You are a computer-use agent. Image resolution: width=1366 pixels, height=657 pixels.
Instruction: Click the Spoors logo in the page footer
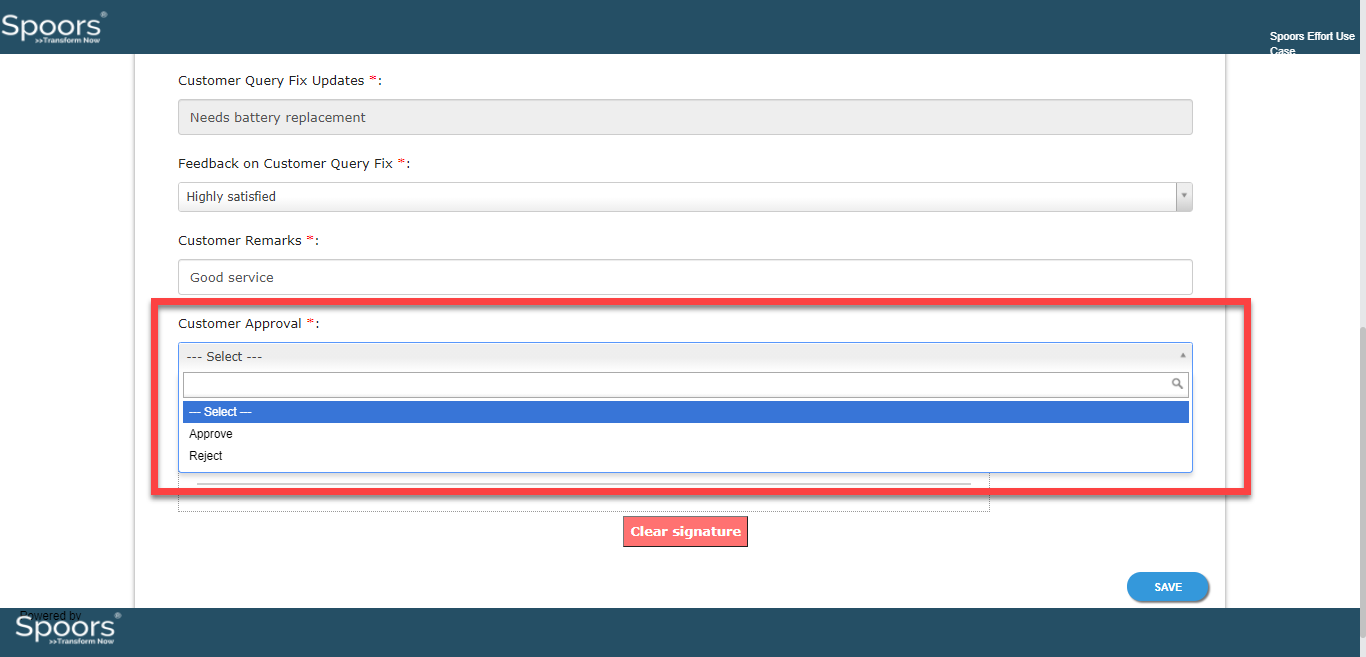[65, 630]
